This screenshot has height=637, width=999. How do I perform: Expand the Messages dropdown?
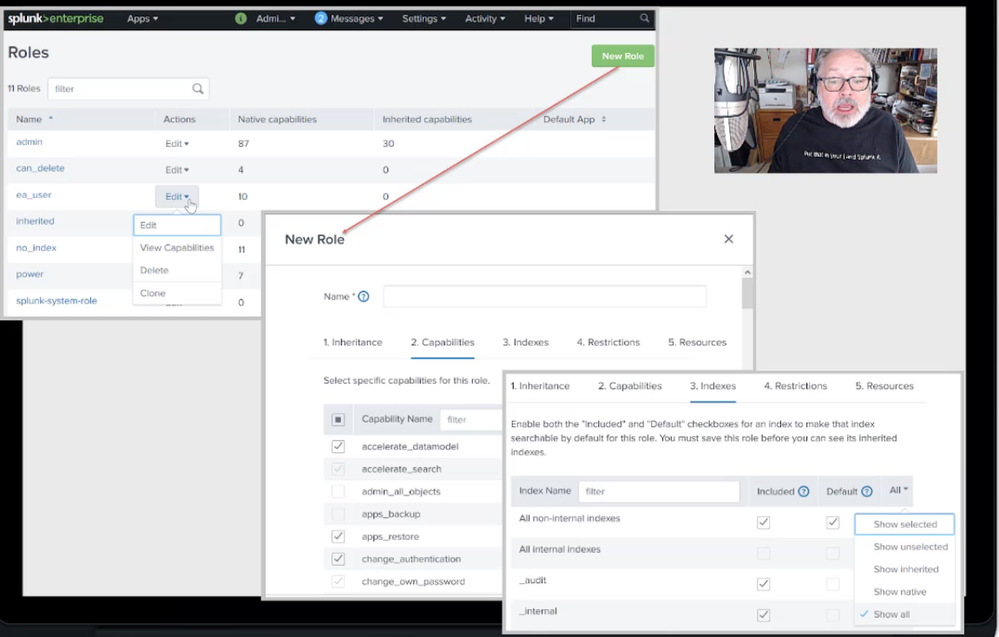[x=357, y=18]
